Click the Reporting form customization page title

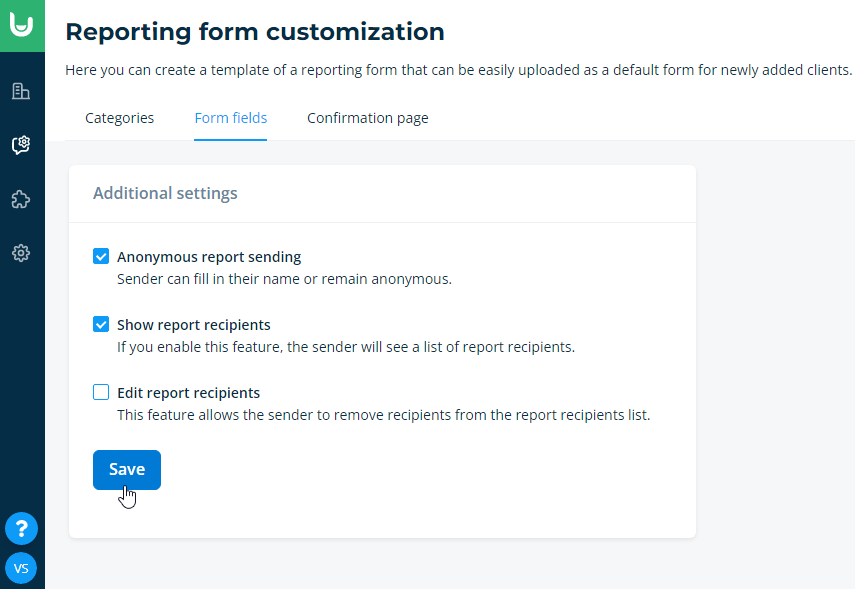[255, 32]
